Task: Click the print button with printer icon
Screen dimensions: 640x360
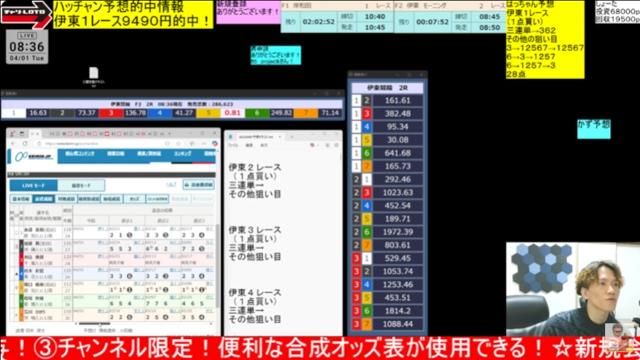Action: coord(199,185)
